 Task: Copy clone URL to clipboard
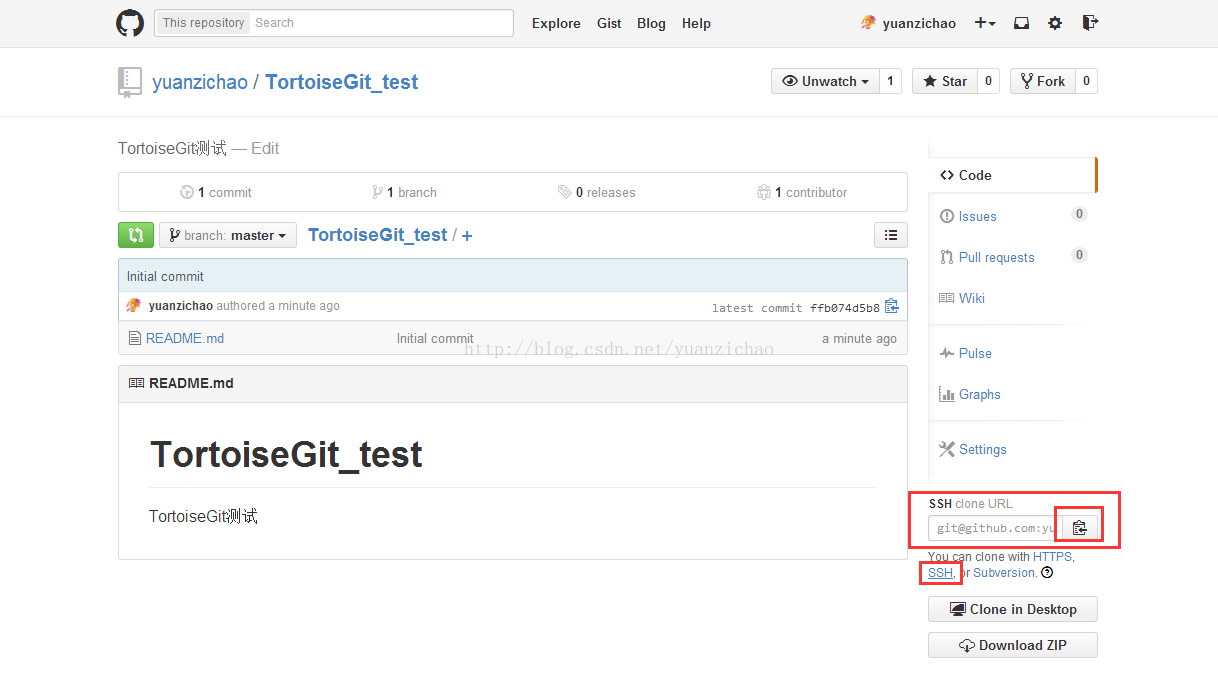1080,528
